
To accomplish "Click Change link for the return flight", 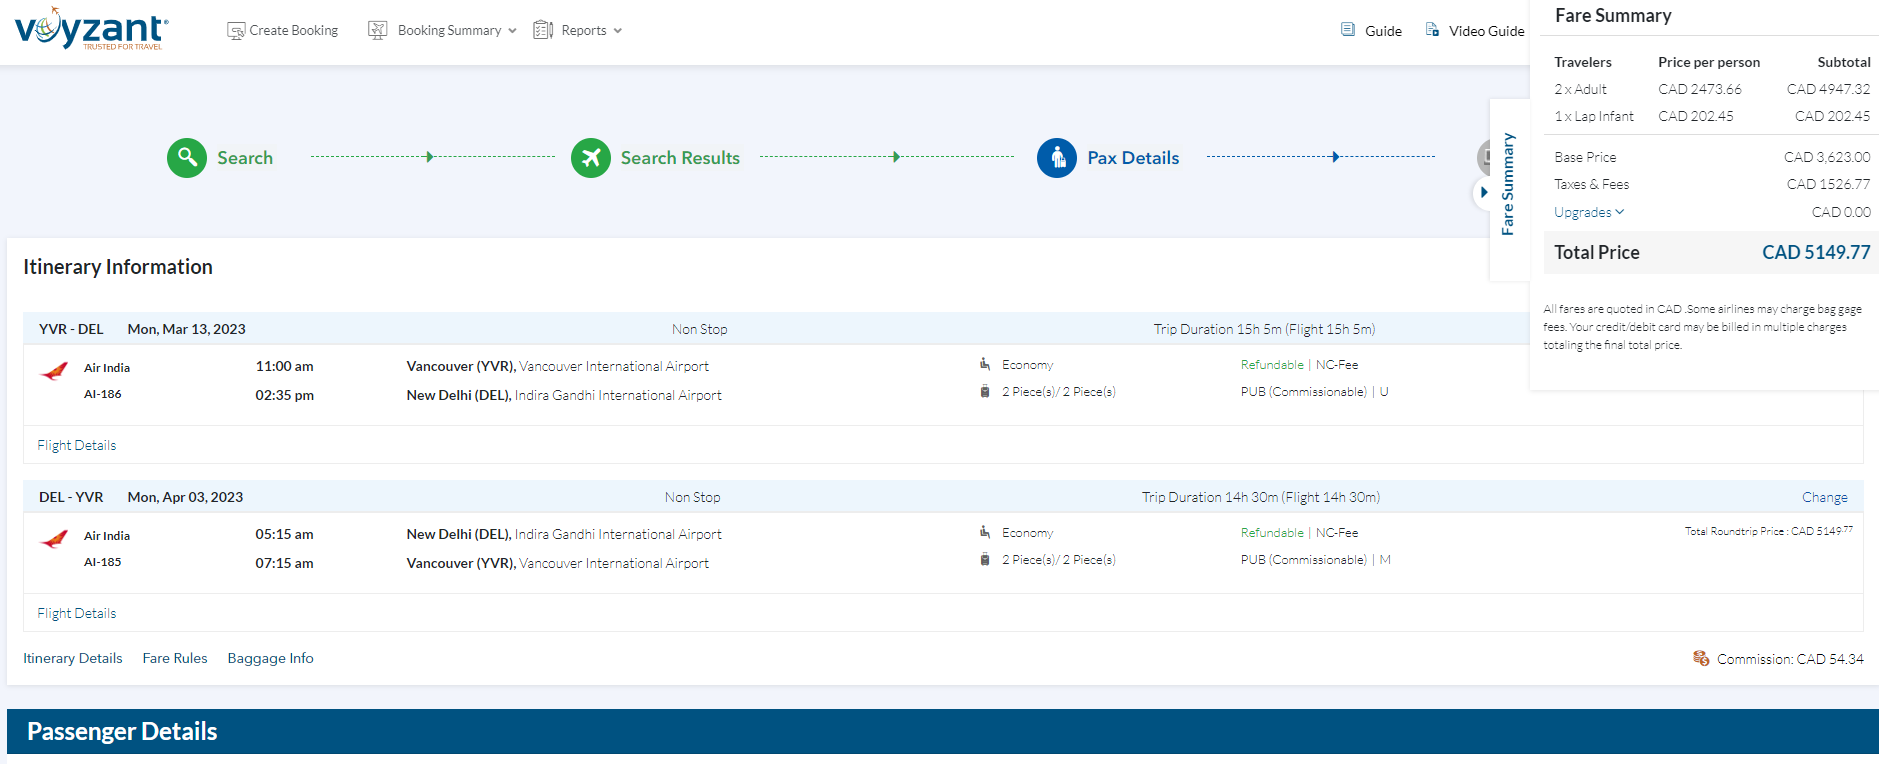I will (x=1824, y=497).
